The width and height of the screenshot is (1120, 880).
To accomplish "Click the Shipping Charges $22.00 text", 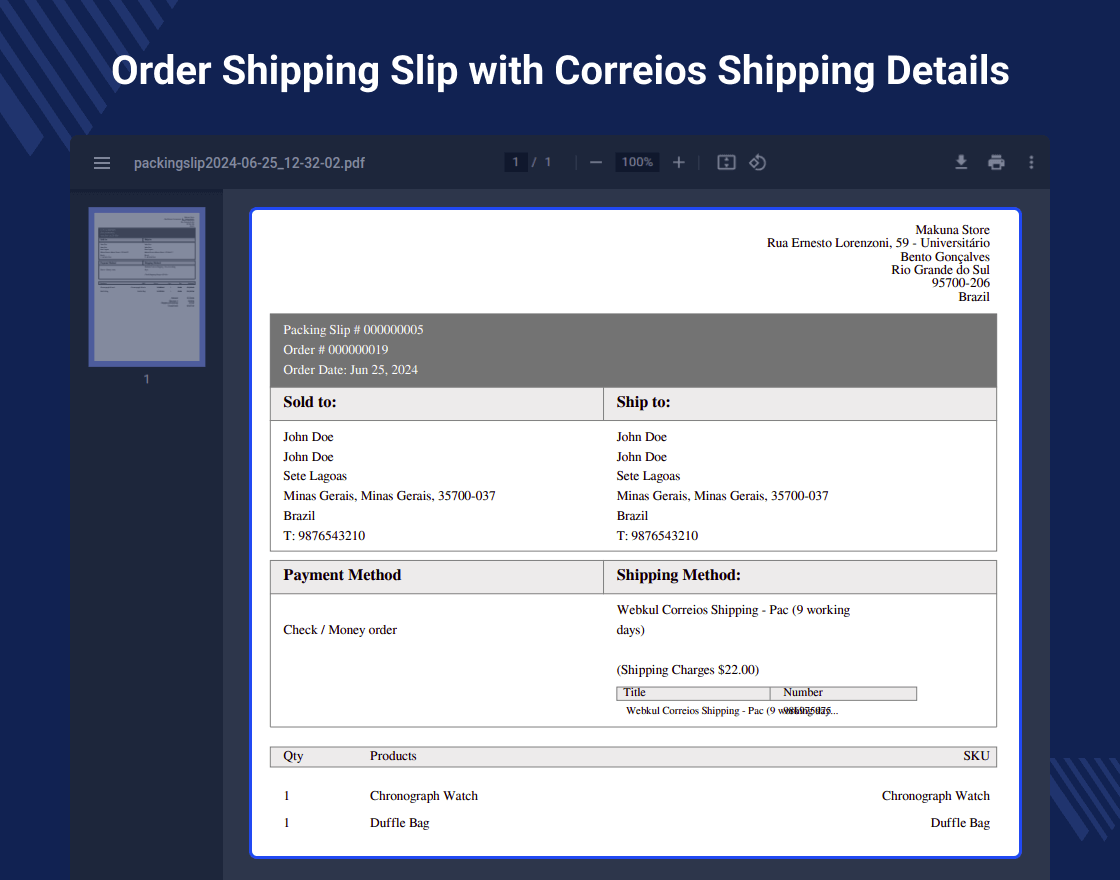I will pos(687,670).
